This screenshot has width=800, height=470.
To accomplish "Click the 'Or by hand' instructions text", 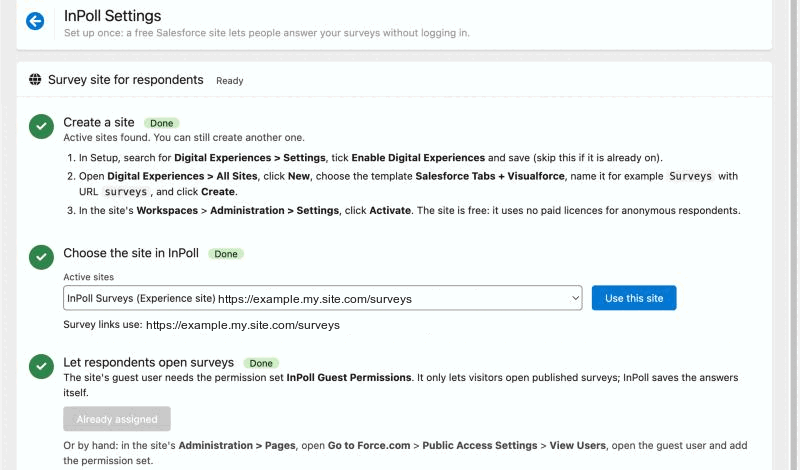I will [x=405, y=453].
